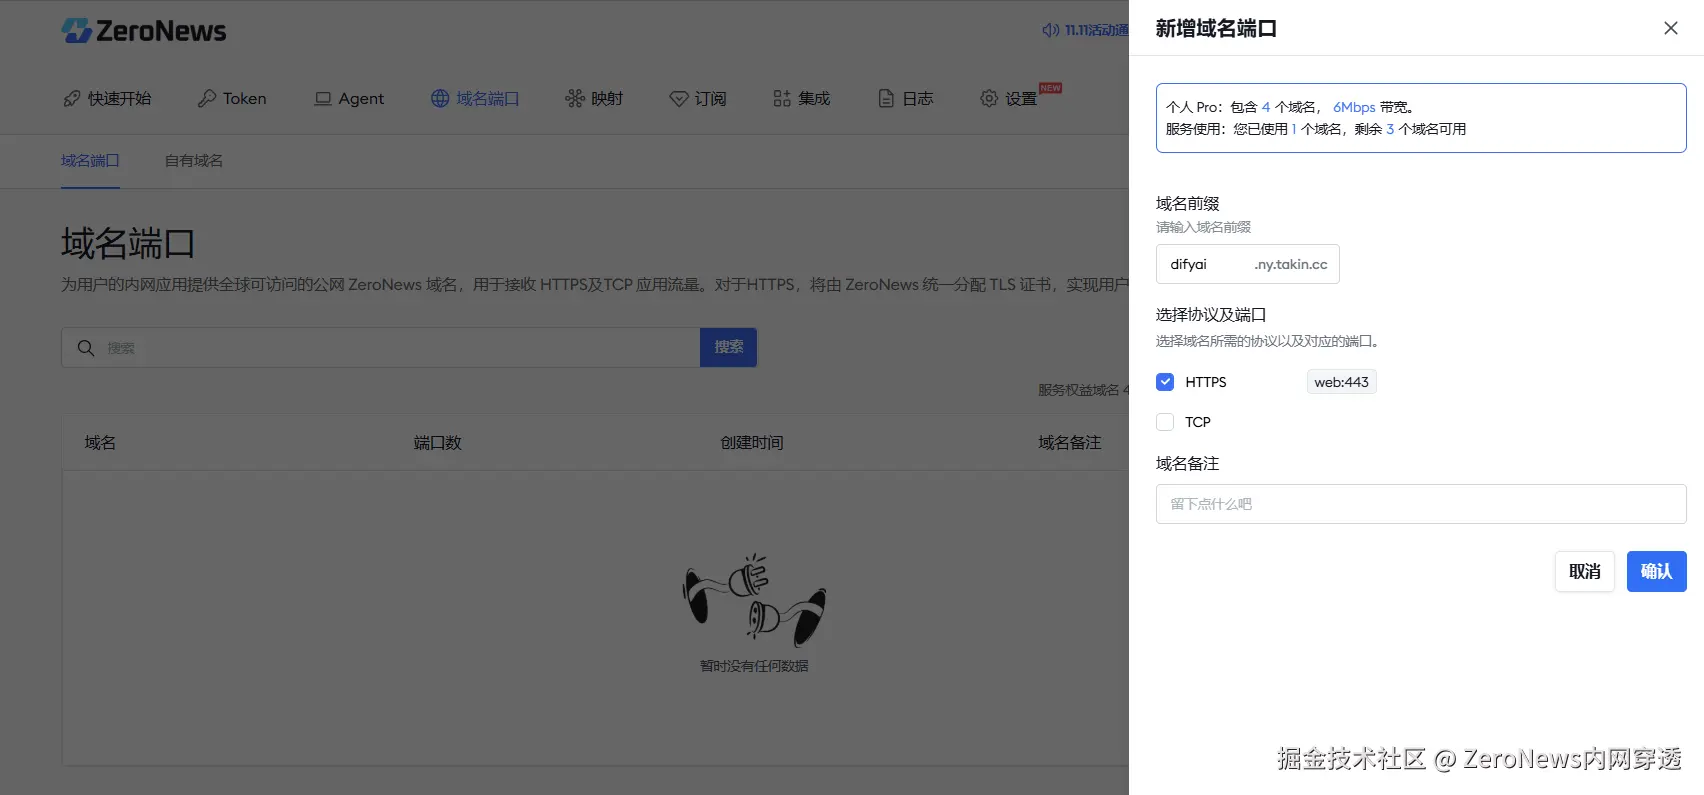Click the ZeroNews logo icon
Viewport: 1704px width, 795px height.
pyautogui.click(x=76, y=31)
